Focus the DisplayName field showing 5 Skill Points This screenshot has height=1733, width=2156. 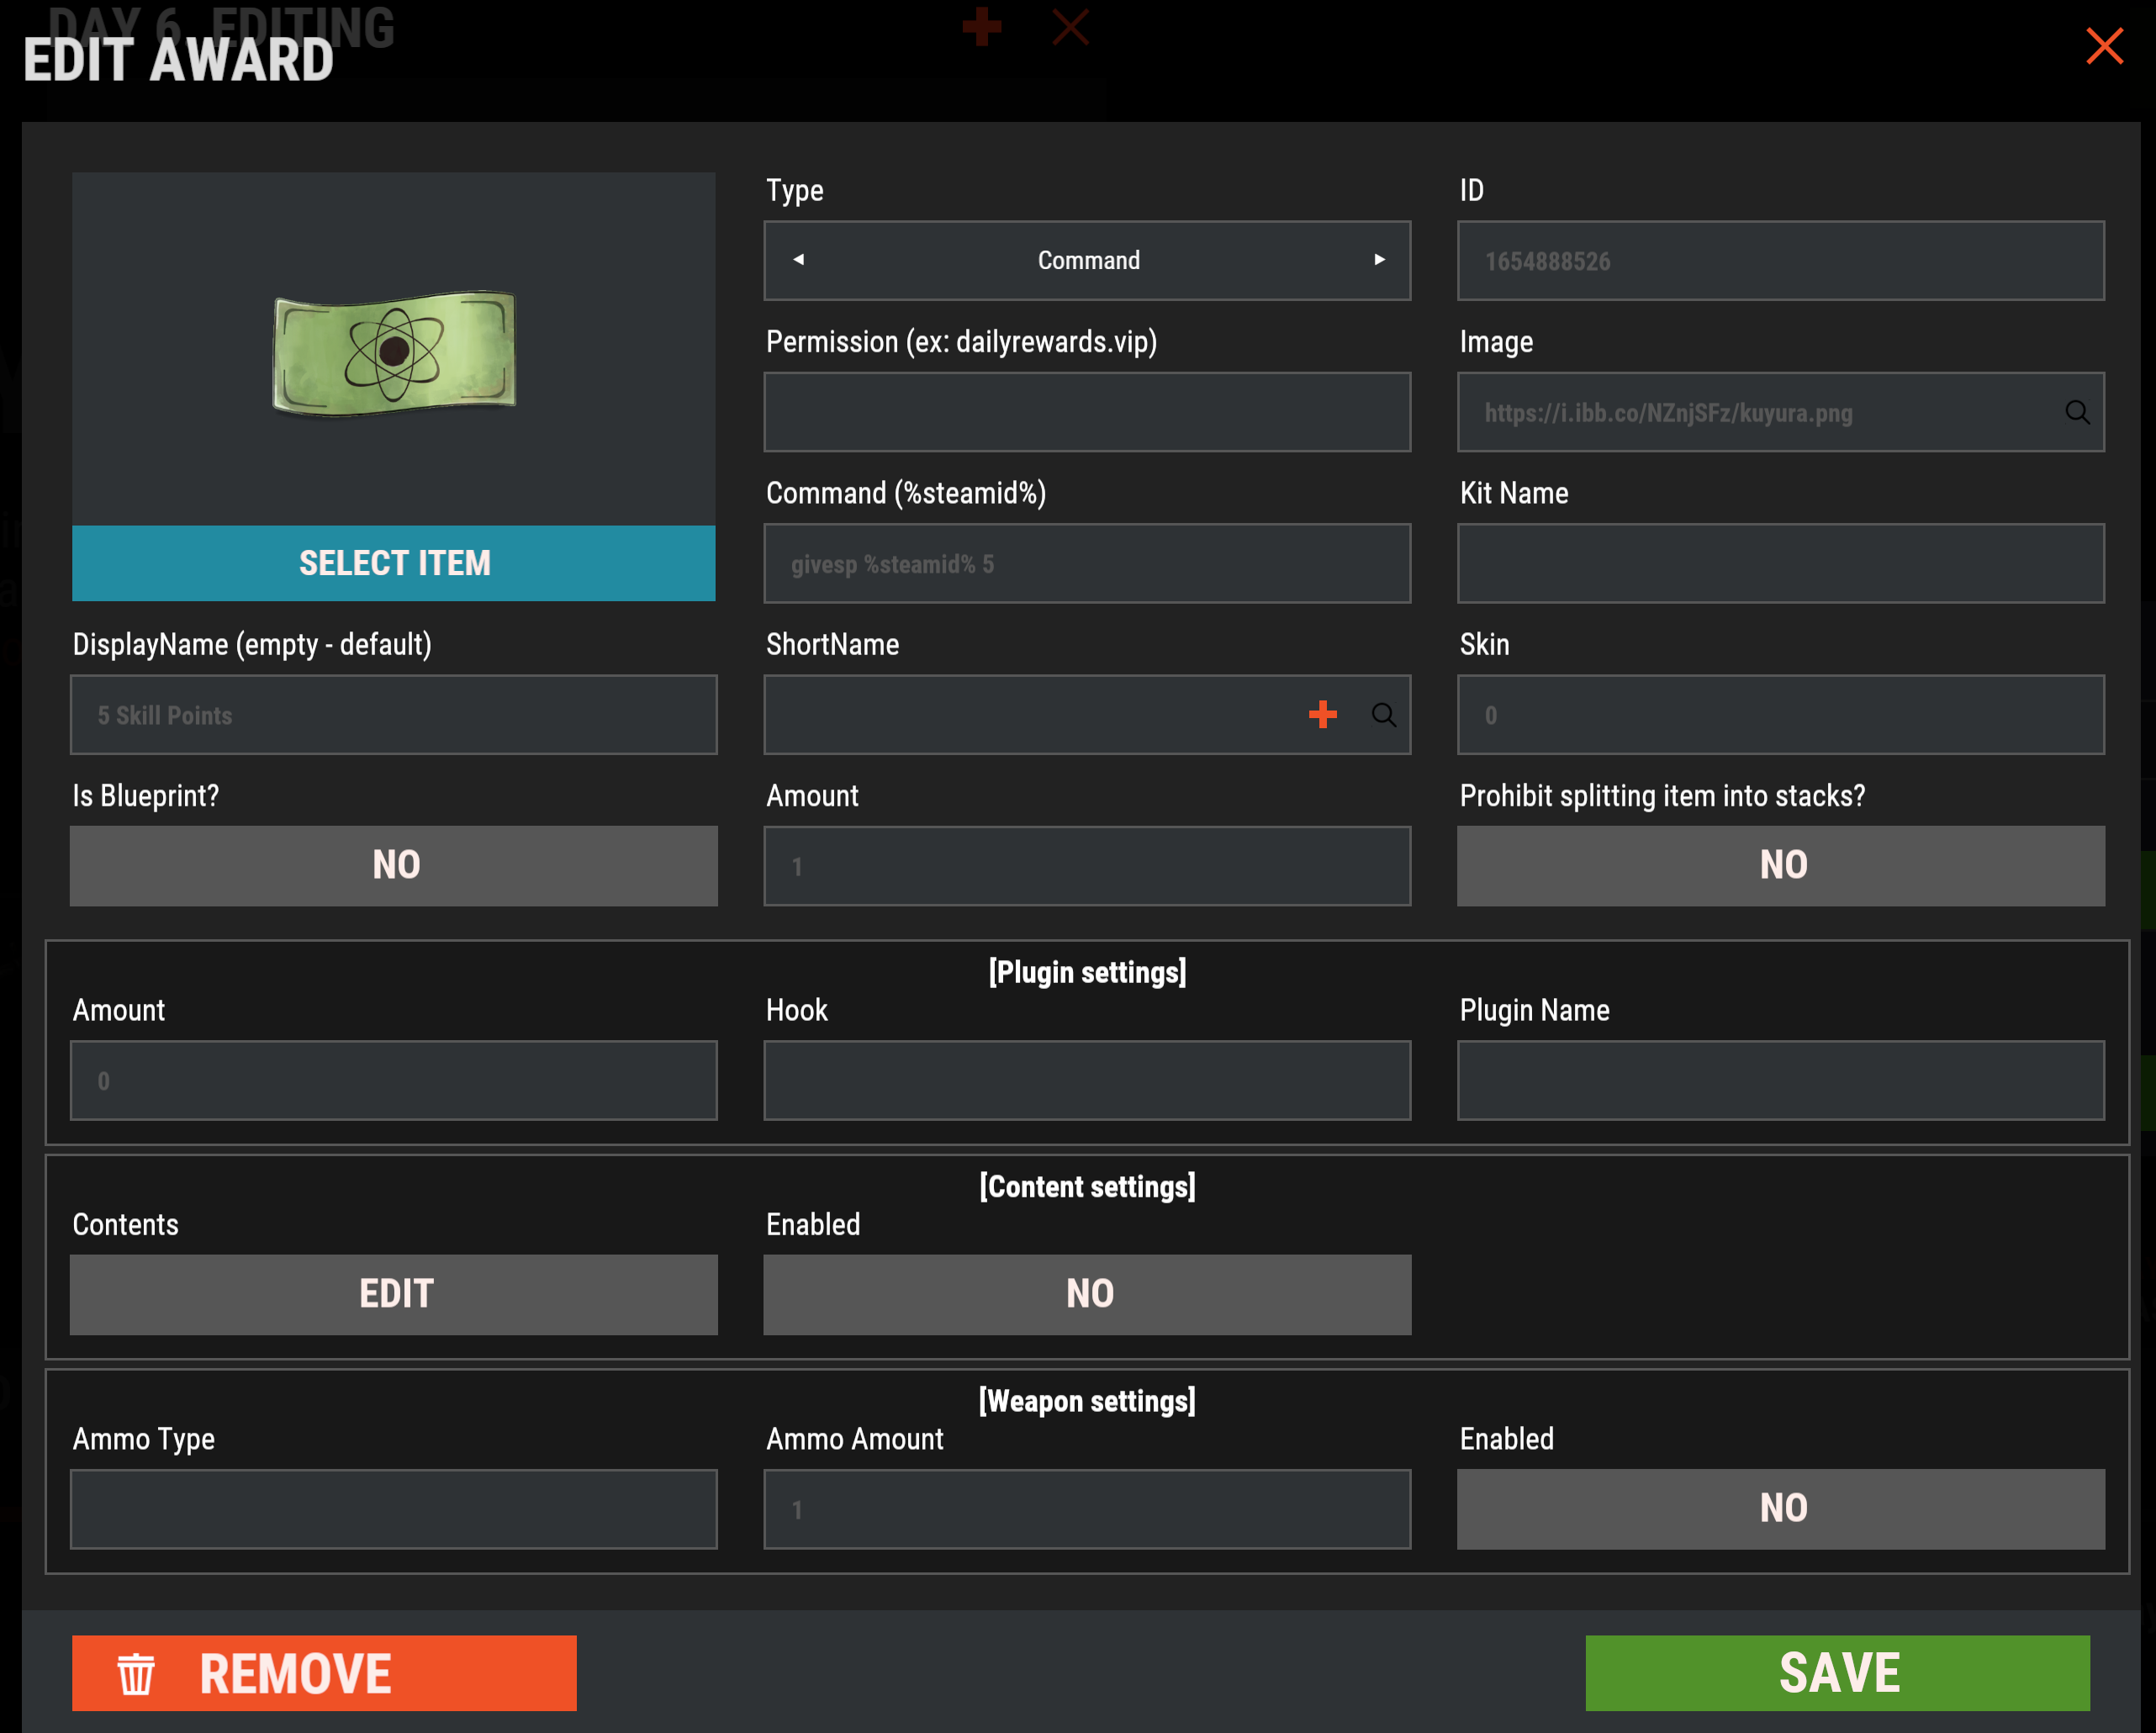pos(394,715)
